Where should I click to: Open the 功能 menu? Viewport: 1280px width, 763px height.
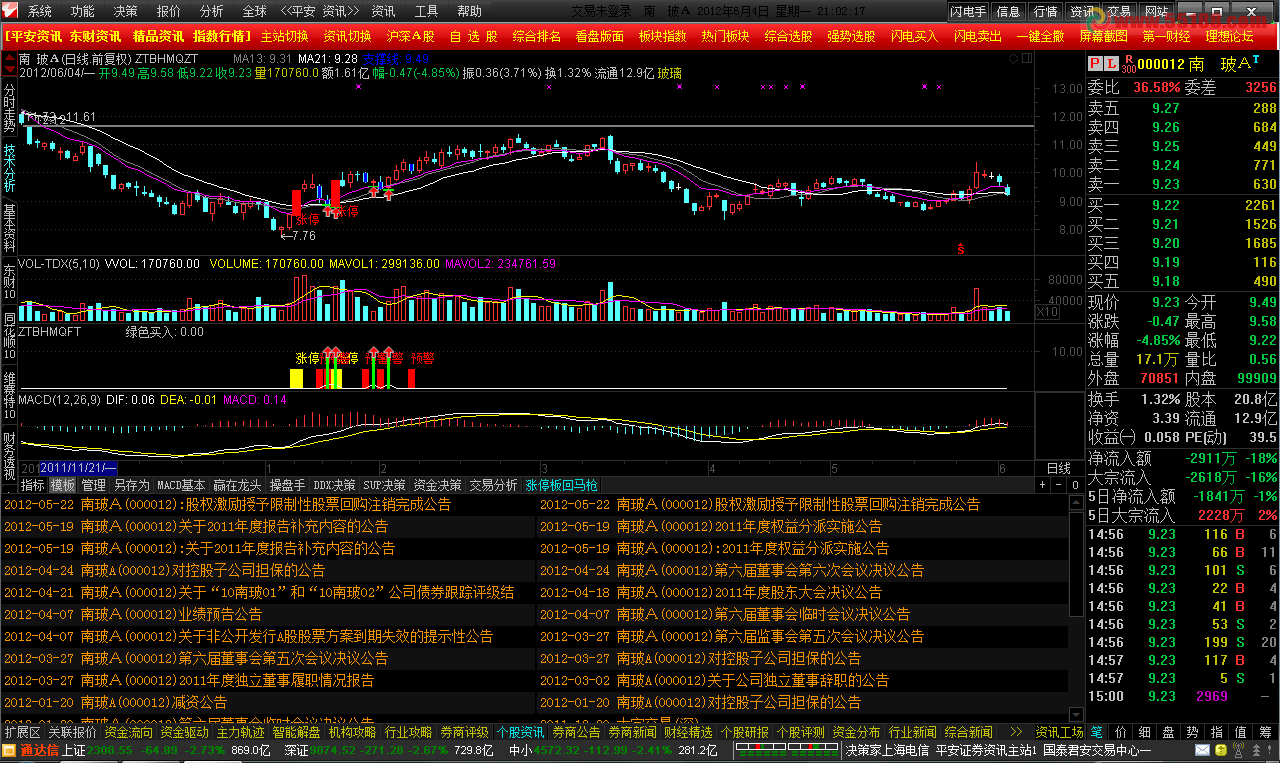click(x=82, y=11)
